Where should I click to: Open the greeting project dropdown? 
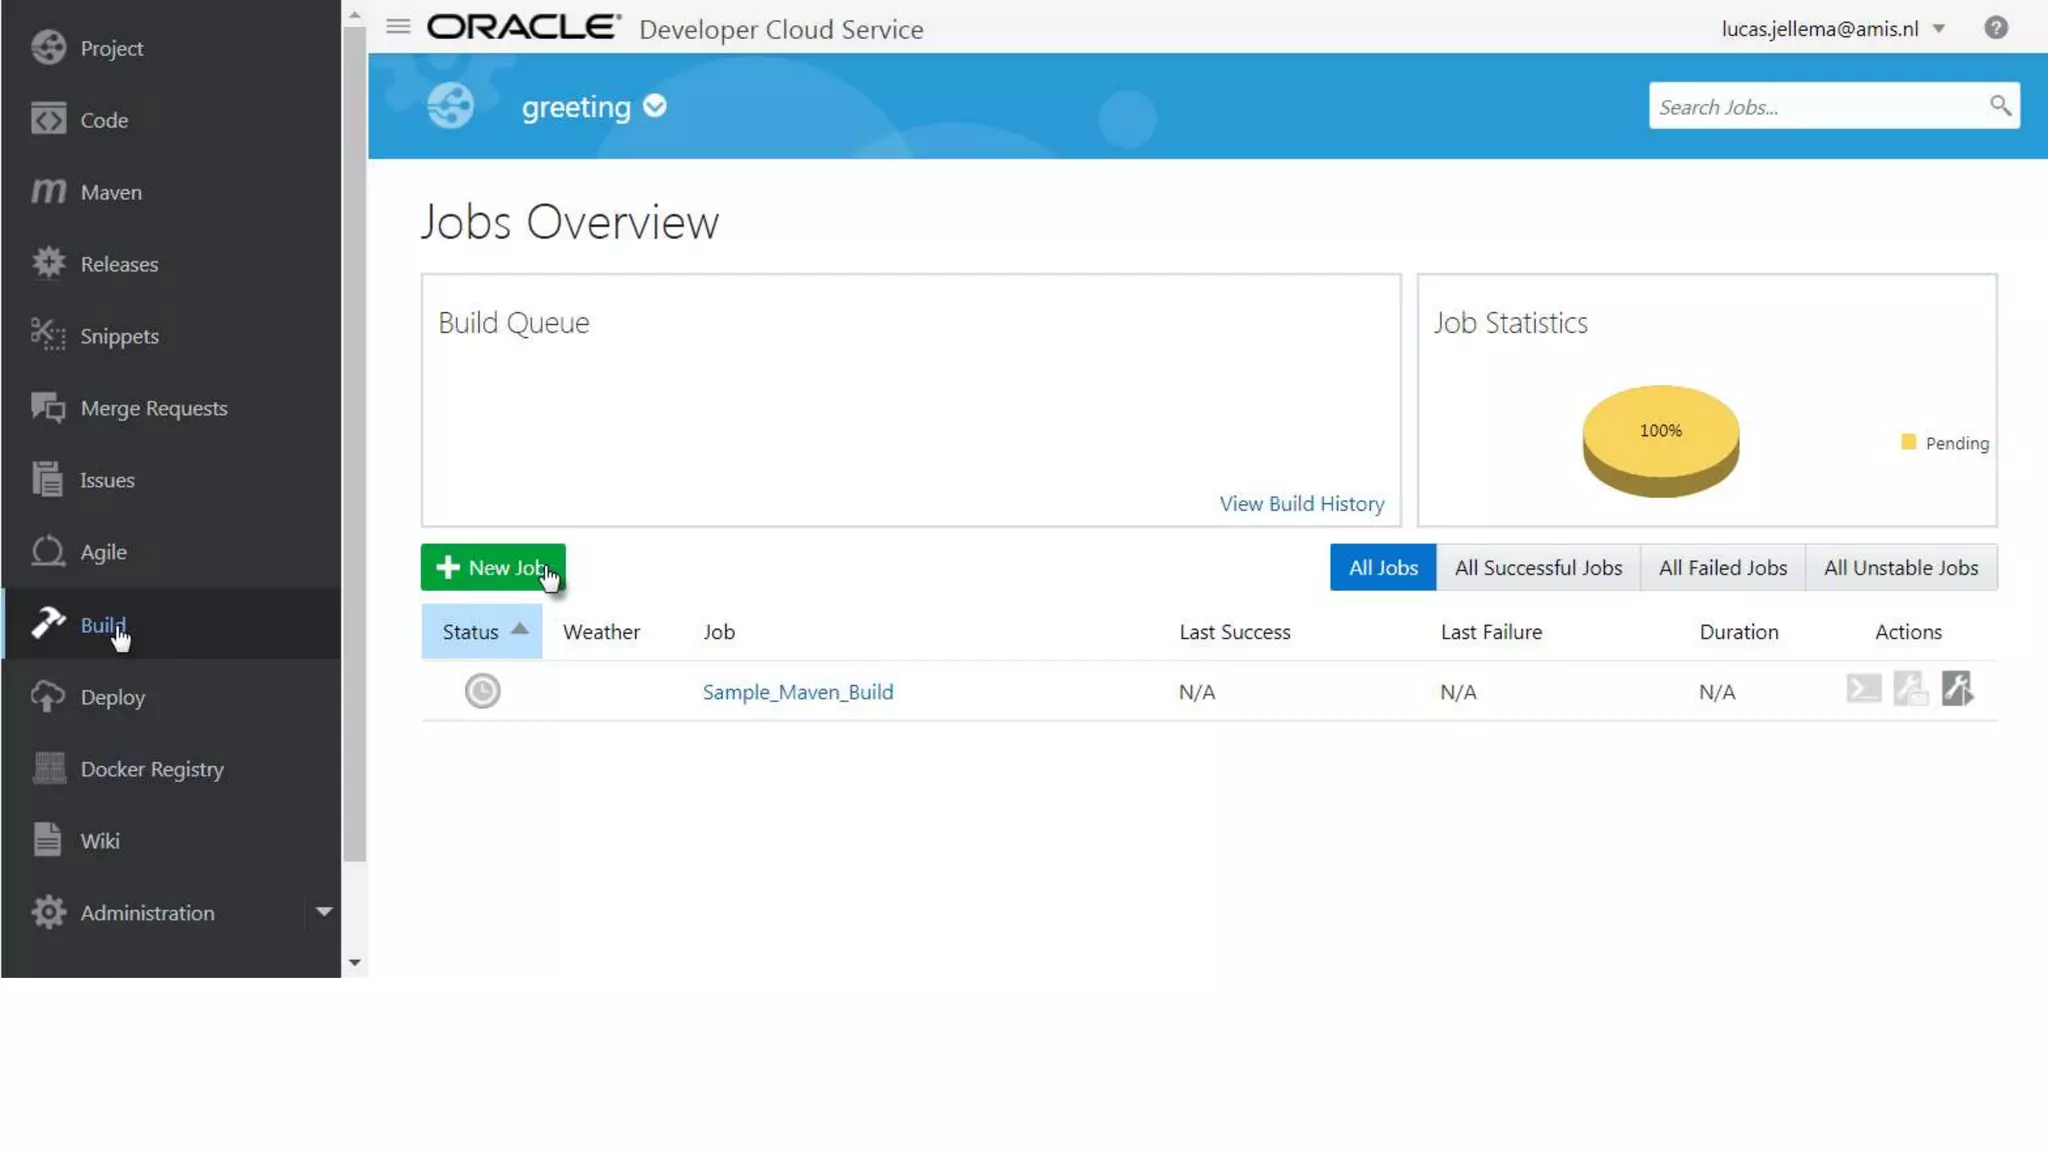655,106
